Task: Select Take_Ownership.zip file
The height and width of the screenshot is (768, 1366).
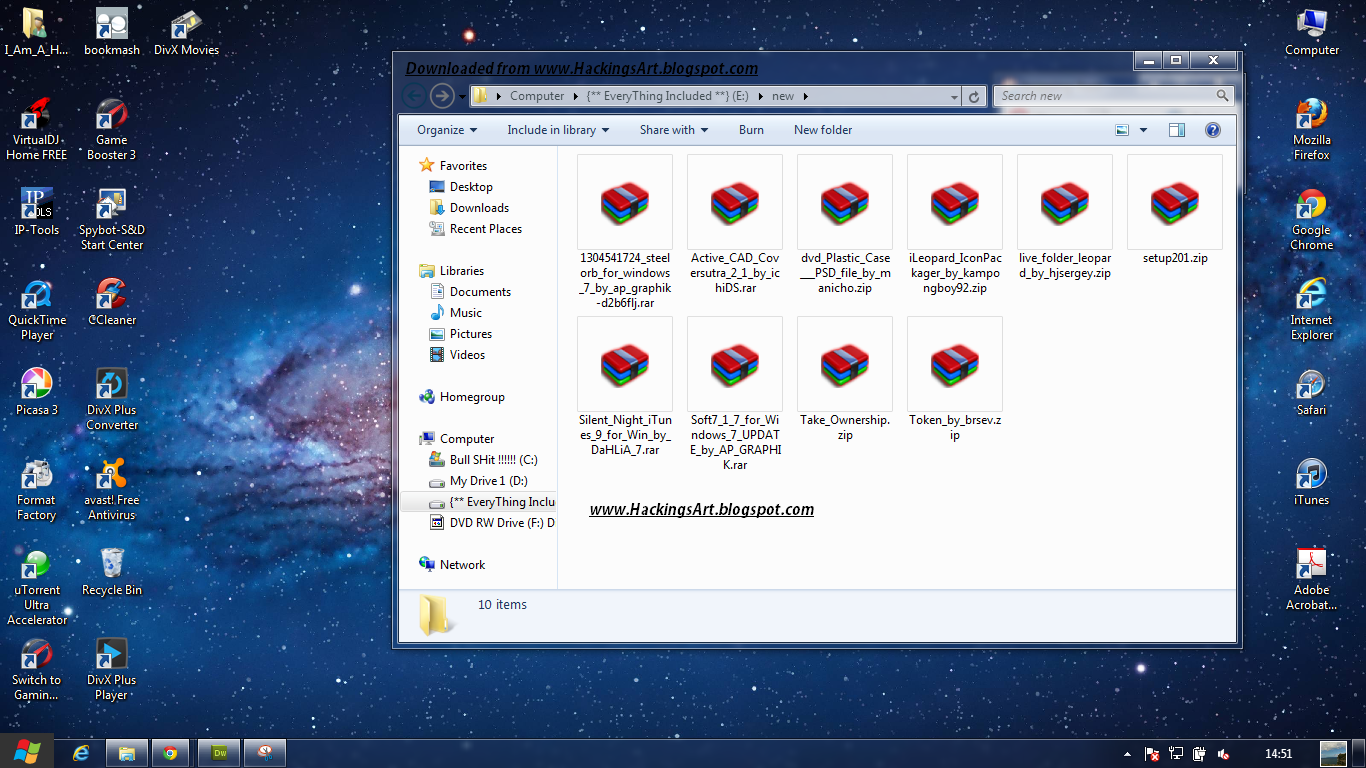Action: point(845,380)
